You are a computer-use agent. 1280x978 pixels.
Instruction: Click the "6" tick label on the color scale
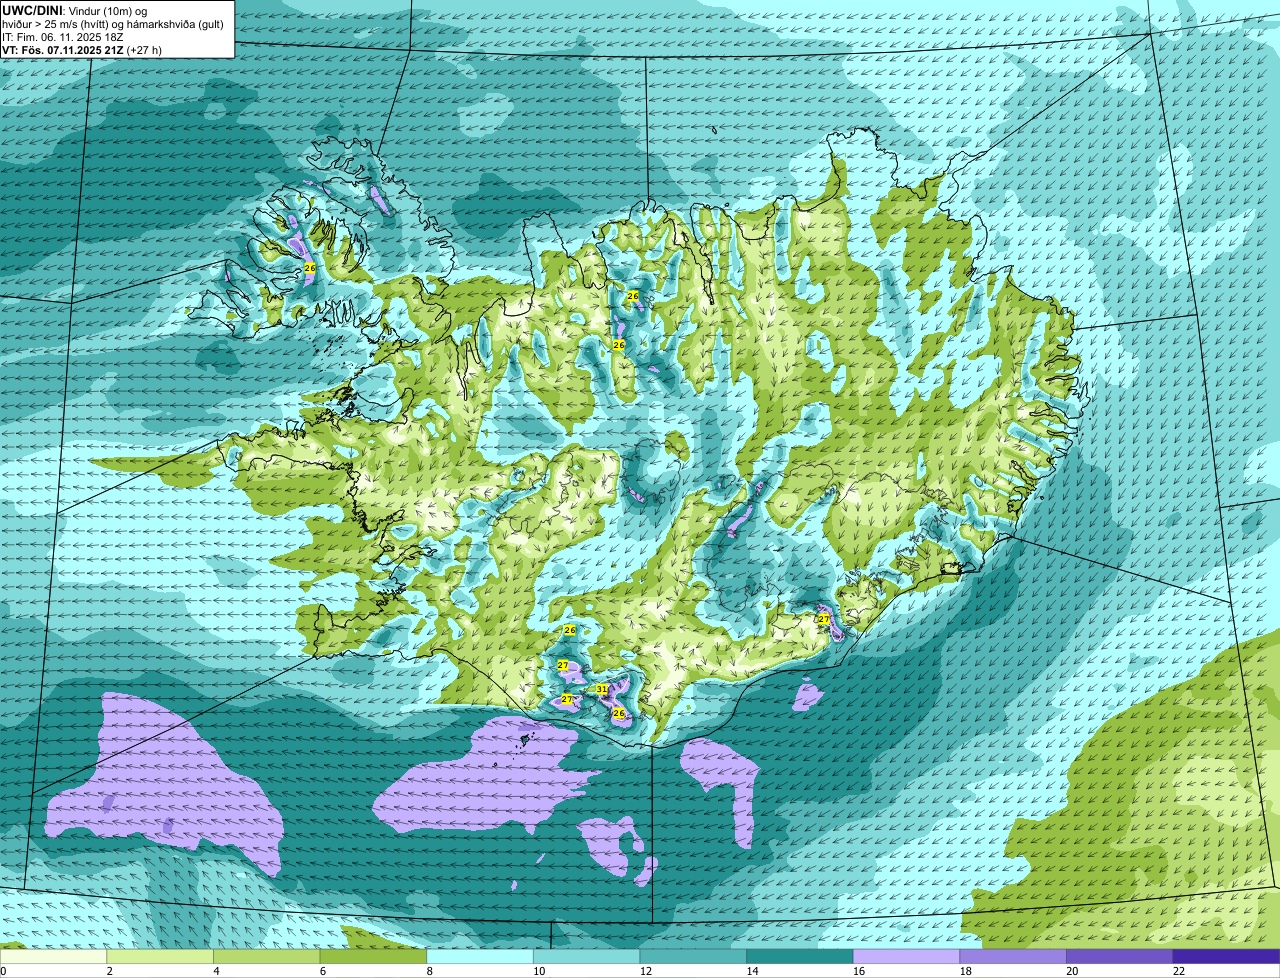(322, 971)
